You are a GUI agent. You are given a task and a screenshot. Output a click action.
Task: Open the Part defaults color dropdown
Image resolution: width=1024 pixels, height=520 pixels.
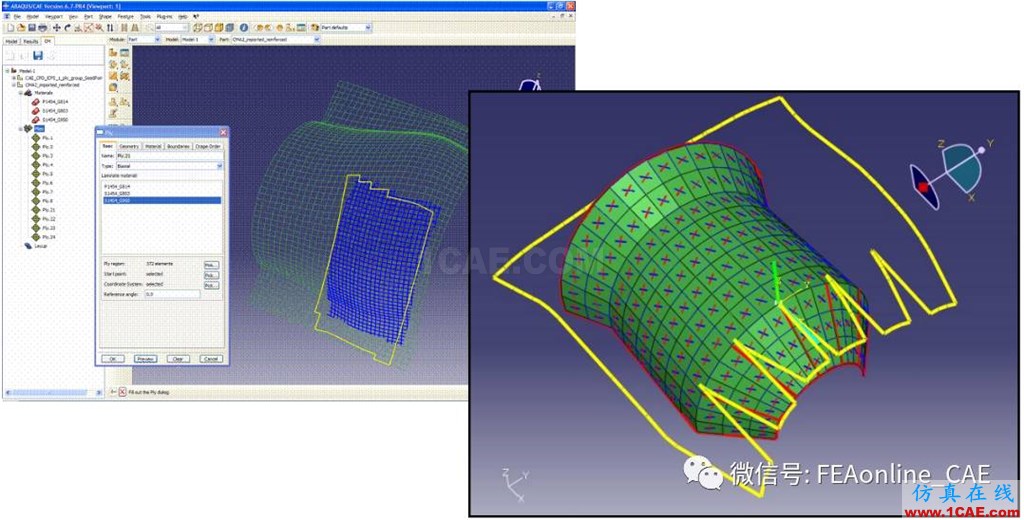pyautogui.click(x=345, y=27)
